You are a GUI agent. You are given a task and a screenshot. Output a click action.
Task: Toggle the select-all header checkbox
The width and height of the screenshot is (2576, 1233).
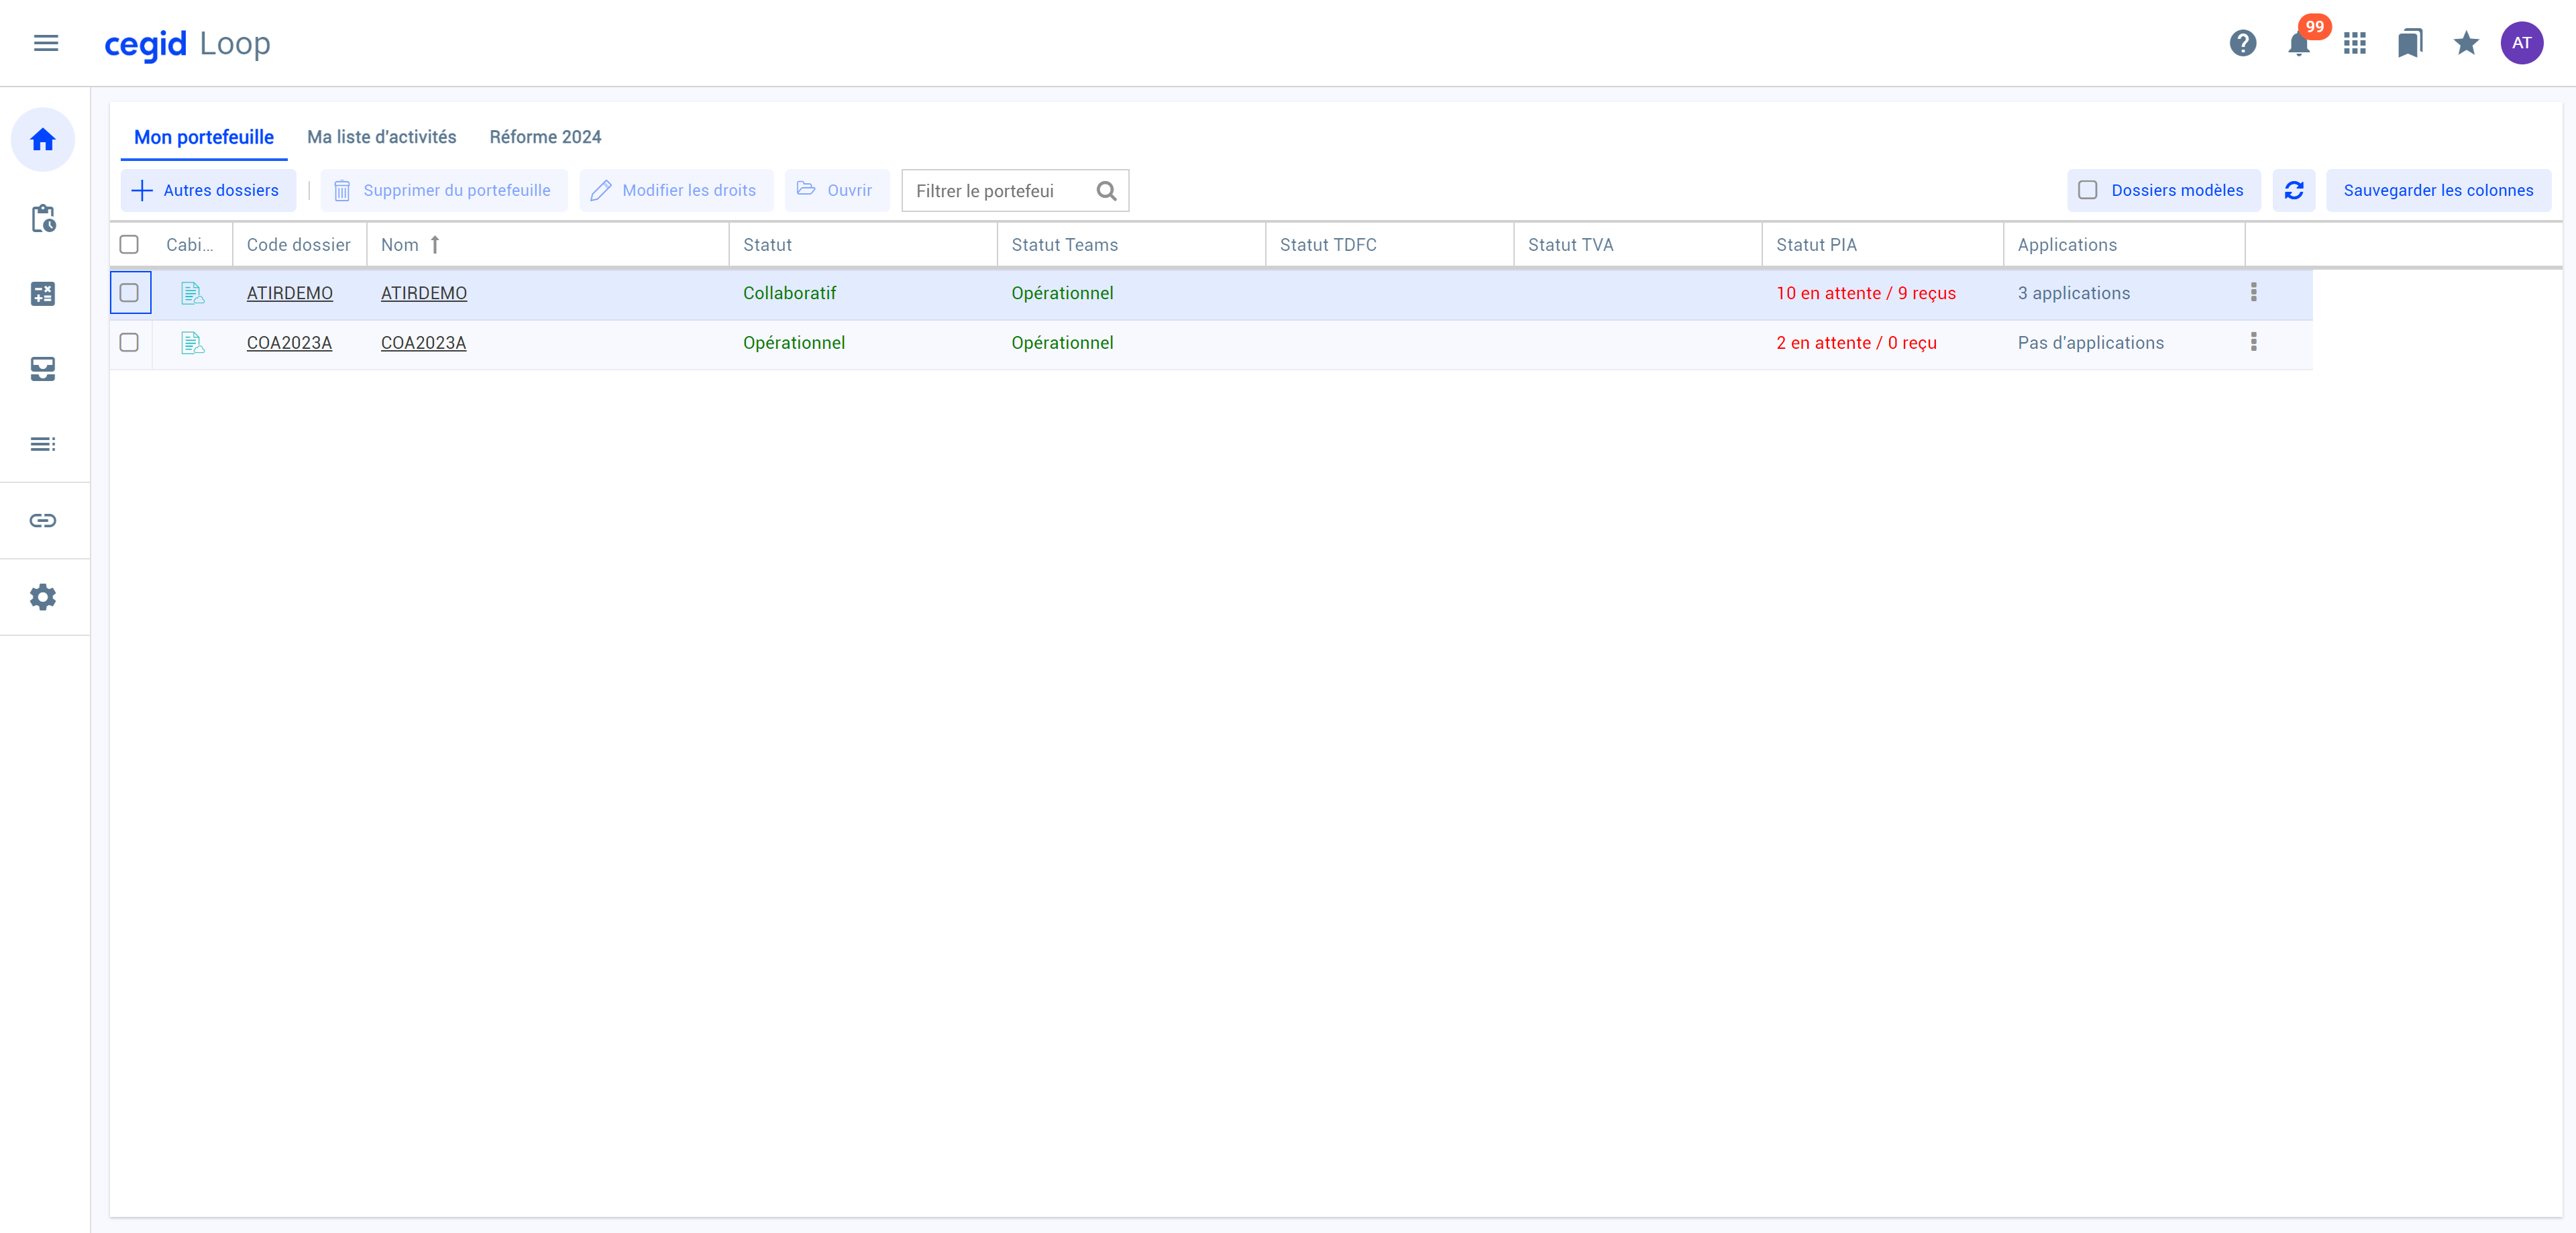coord(128,245)
